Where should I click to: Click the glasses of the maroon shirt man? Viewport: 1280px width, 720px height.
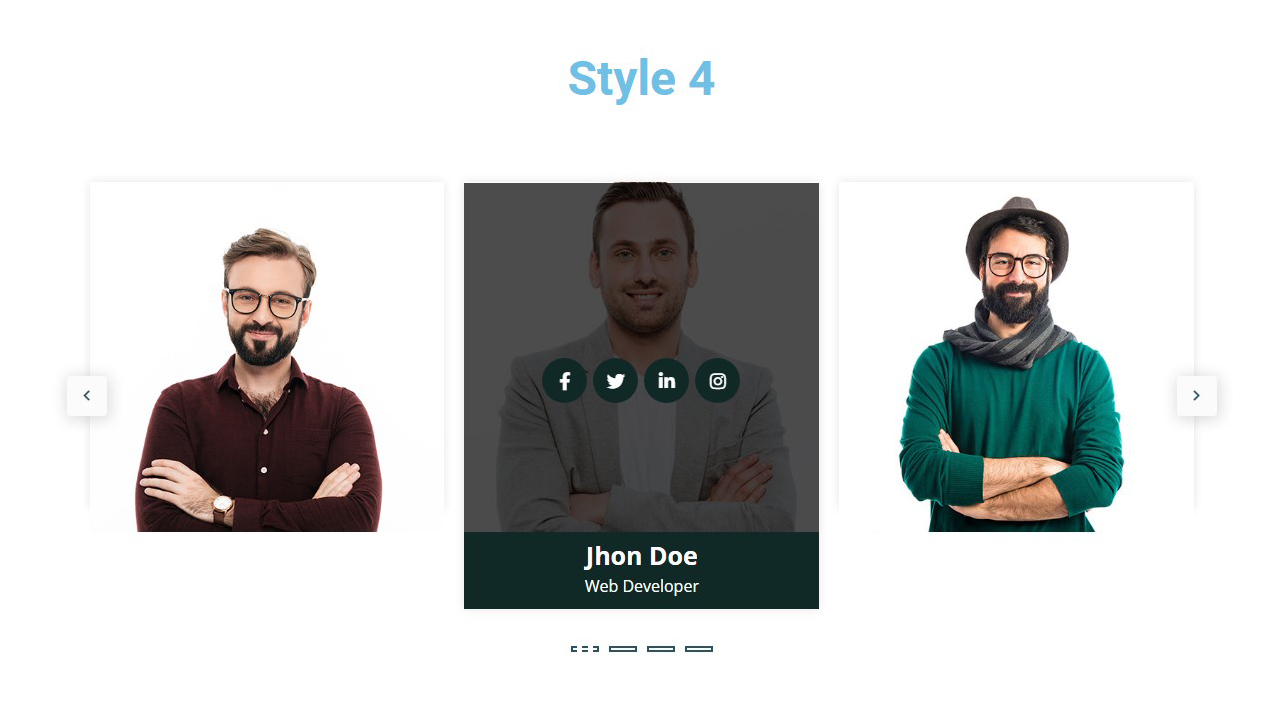tap(266, 303)
